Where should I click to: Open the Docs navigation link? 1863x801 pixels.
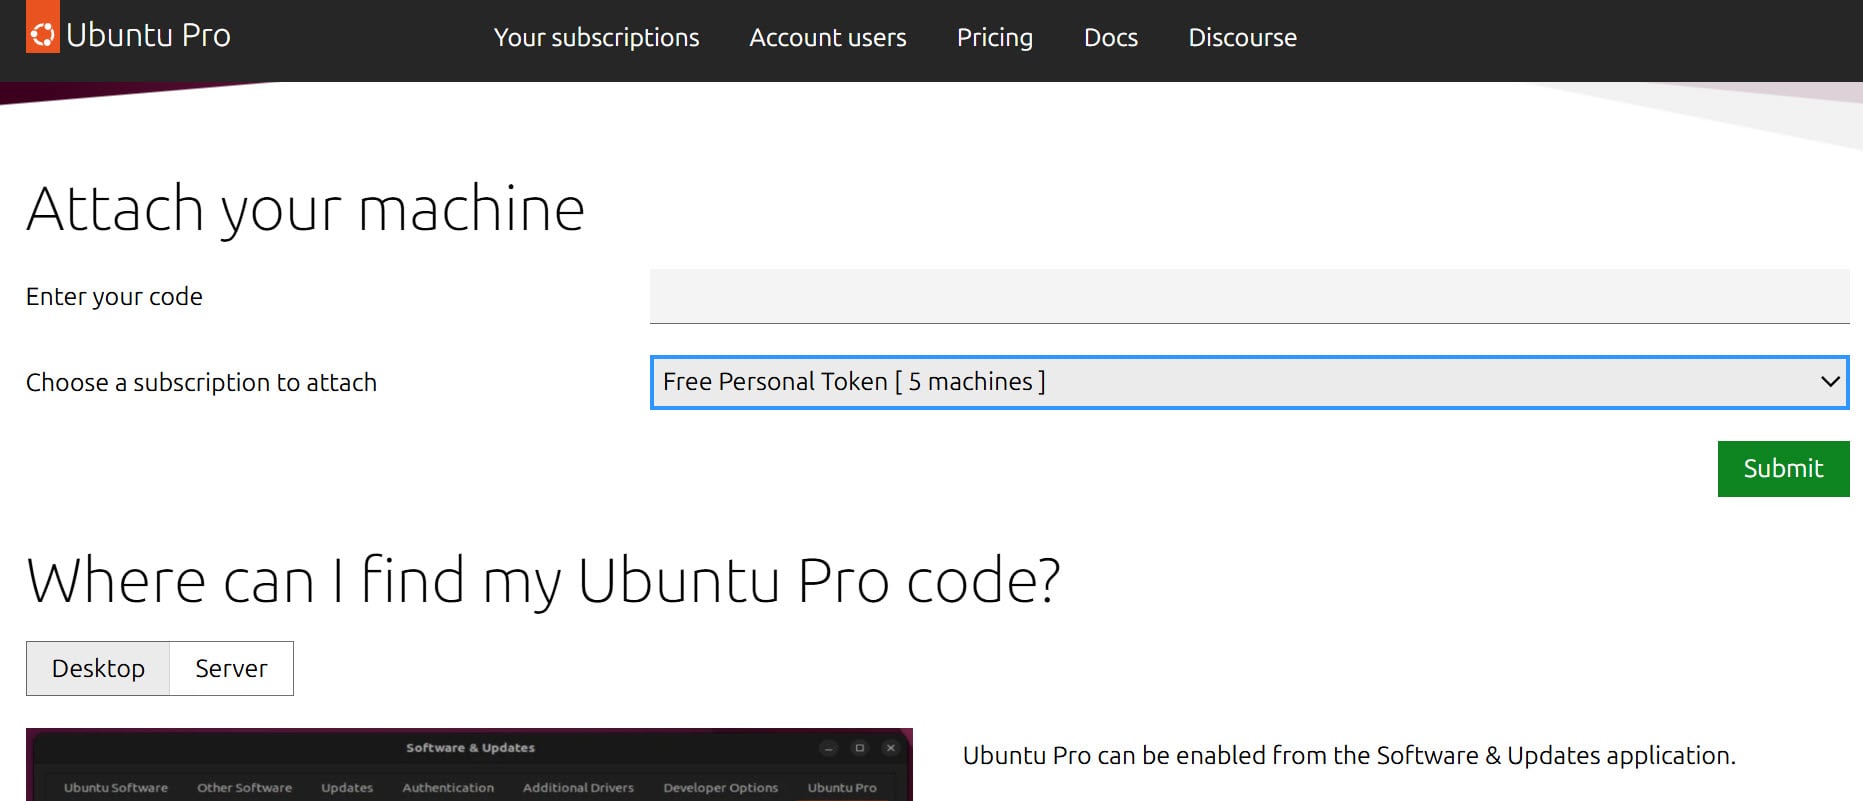(1110, 38)
